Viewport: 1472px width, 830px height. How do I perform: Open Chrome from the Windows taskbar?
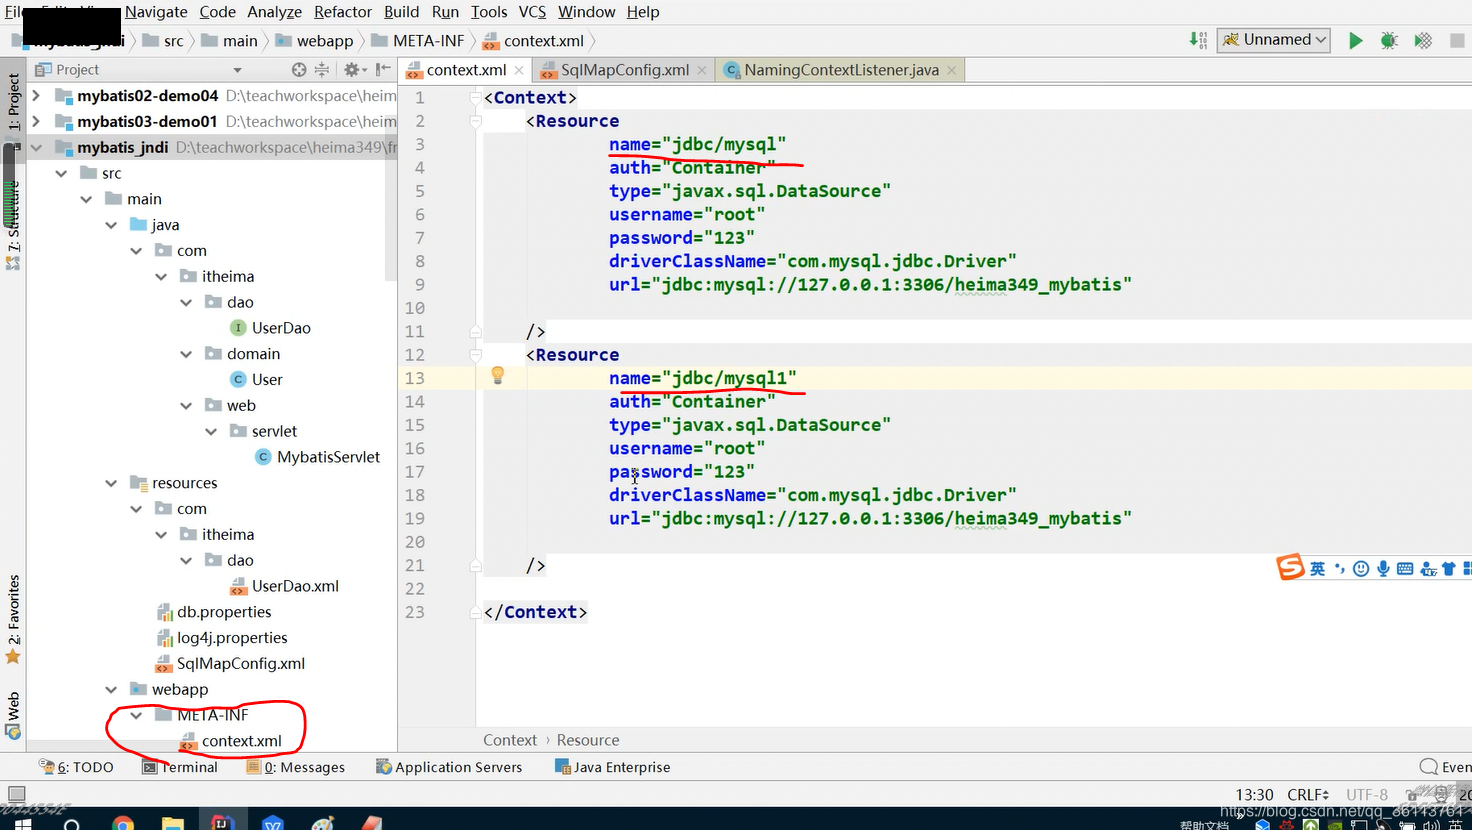pos(123,823)
